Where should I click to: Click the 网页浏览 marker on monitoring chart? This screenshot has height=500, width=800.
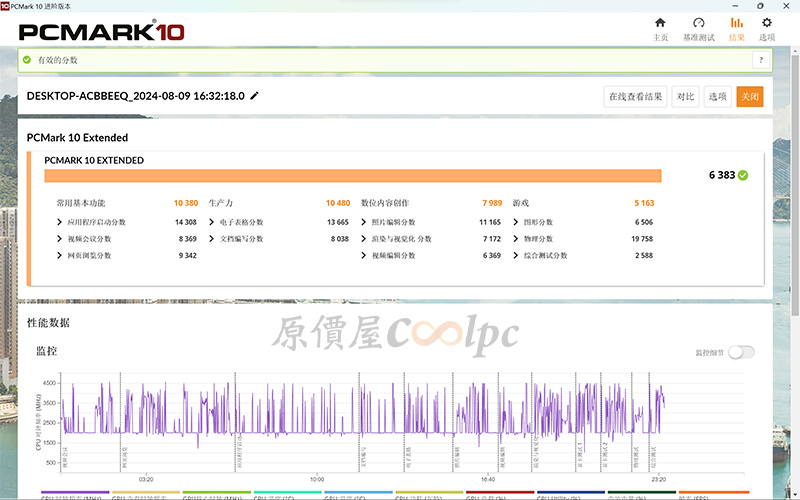point(121,458)
